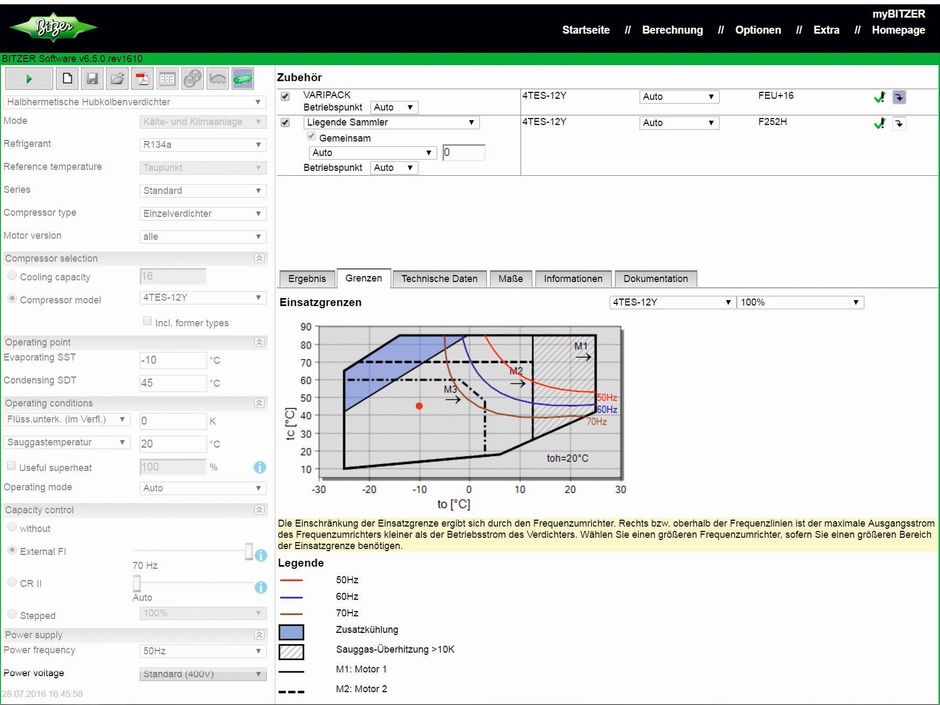The width and height of the screenshot is (940, 705).
Task: Click the save floppy disk icon
Action: point(92,78)
